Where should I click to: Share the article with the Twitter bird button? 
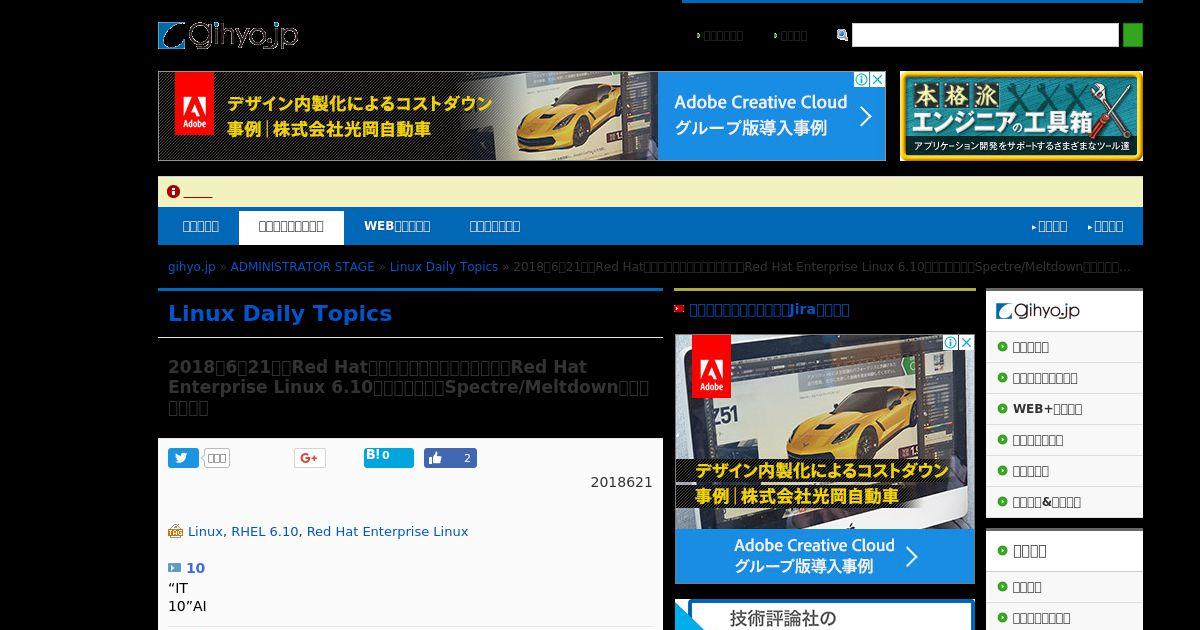tap(183, 458)
